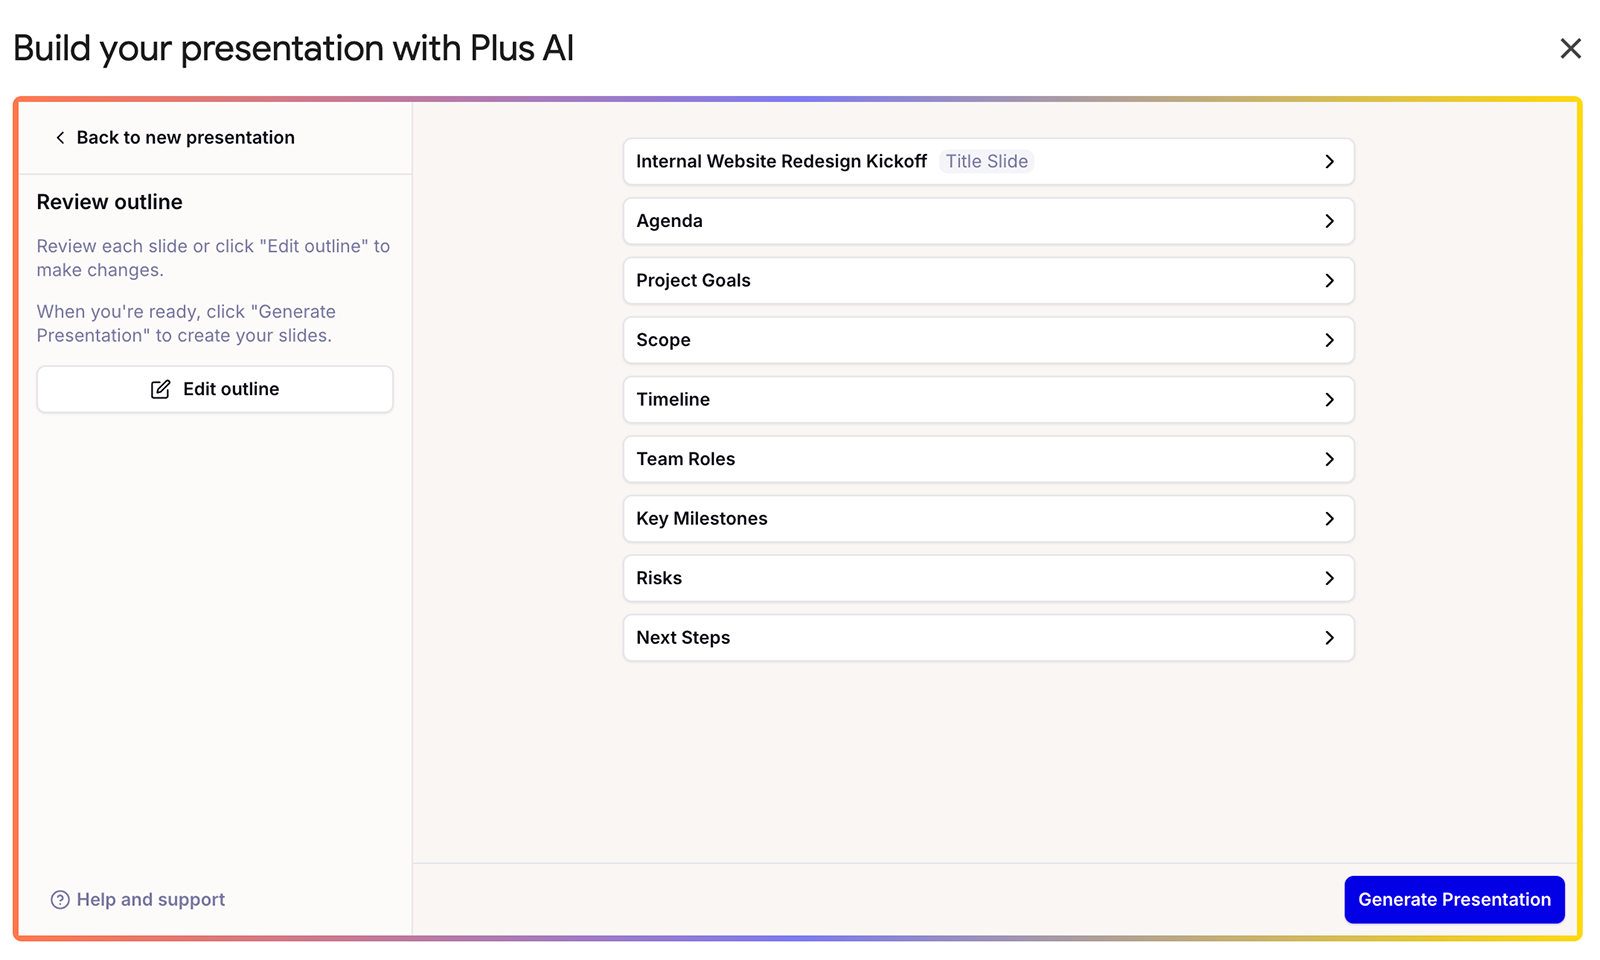Go back to new presentation
Screen dimensions: 1600x960
tap(185, 138)
